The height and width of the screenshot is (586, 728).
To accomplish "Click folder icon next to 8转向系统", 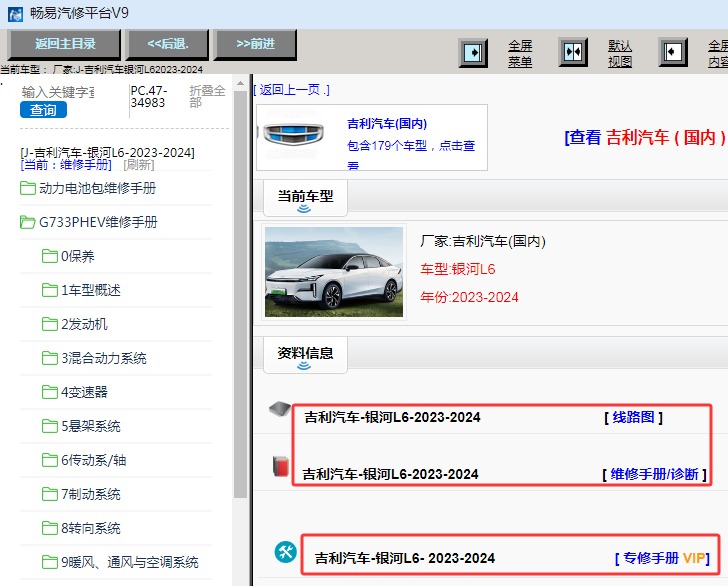I will 50,528.
